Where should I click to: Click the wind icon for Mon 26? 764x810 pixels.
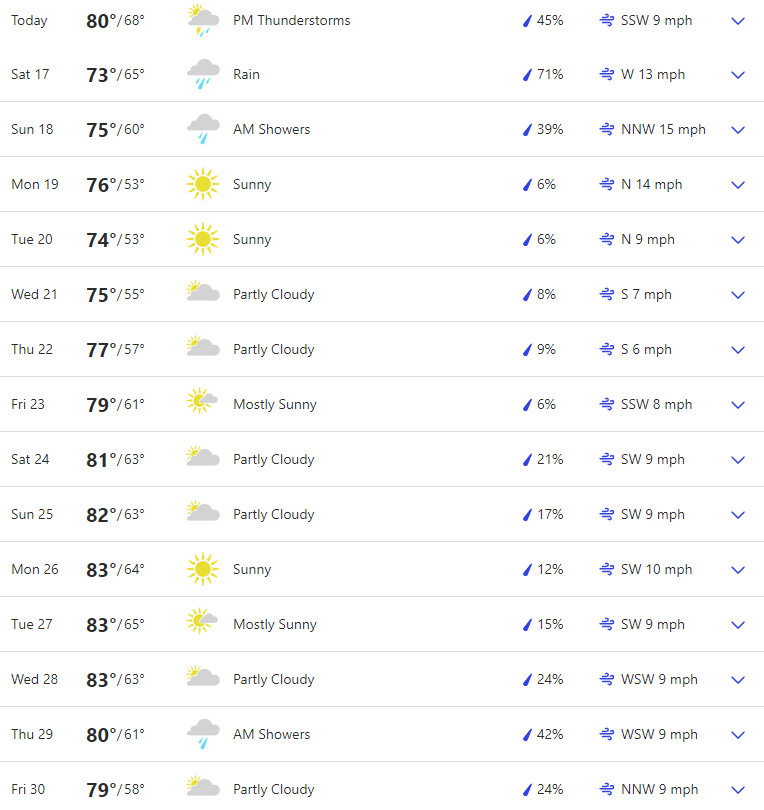tap(606, 570)
